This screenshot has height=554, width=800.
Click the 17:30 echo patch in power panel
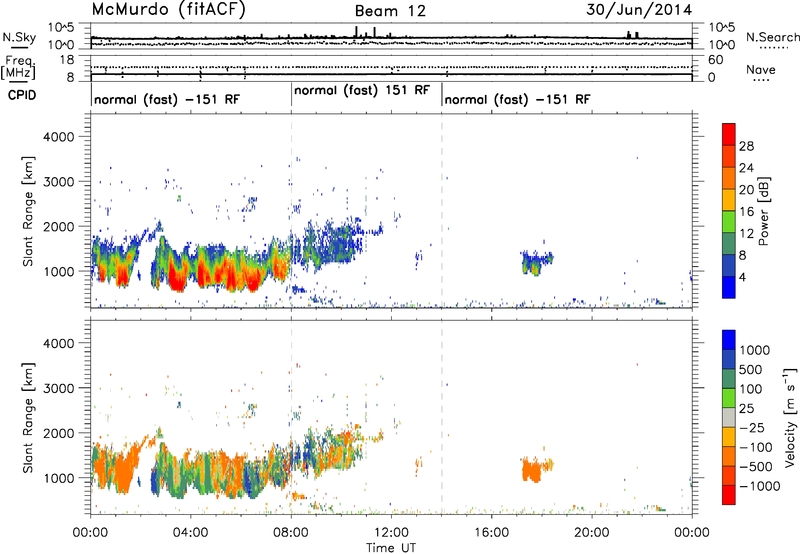tap(536, 262)
